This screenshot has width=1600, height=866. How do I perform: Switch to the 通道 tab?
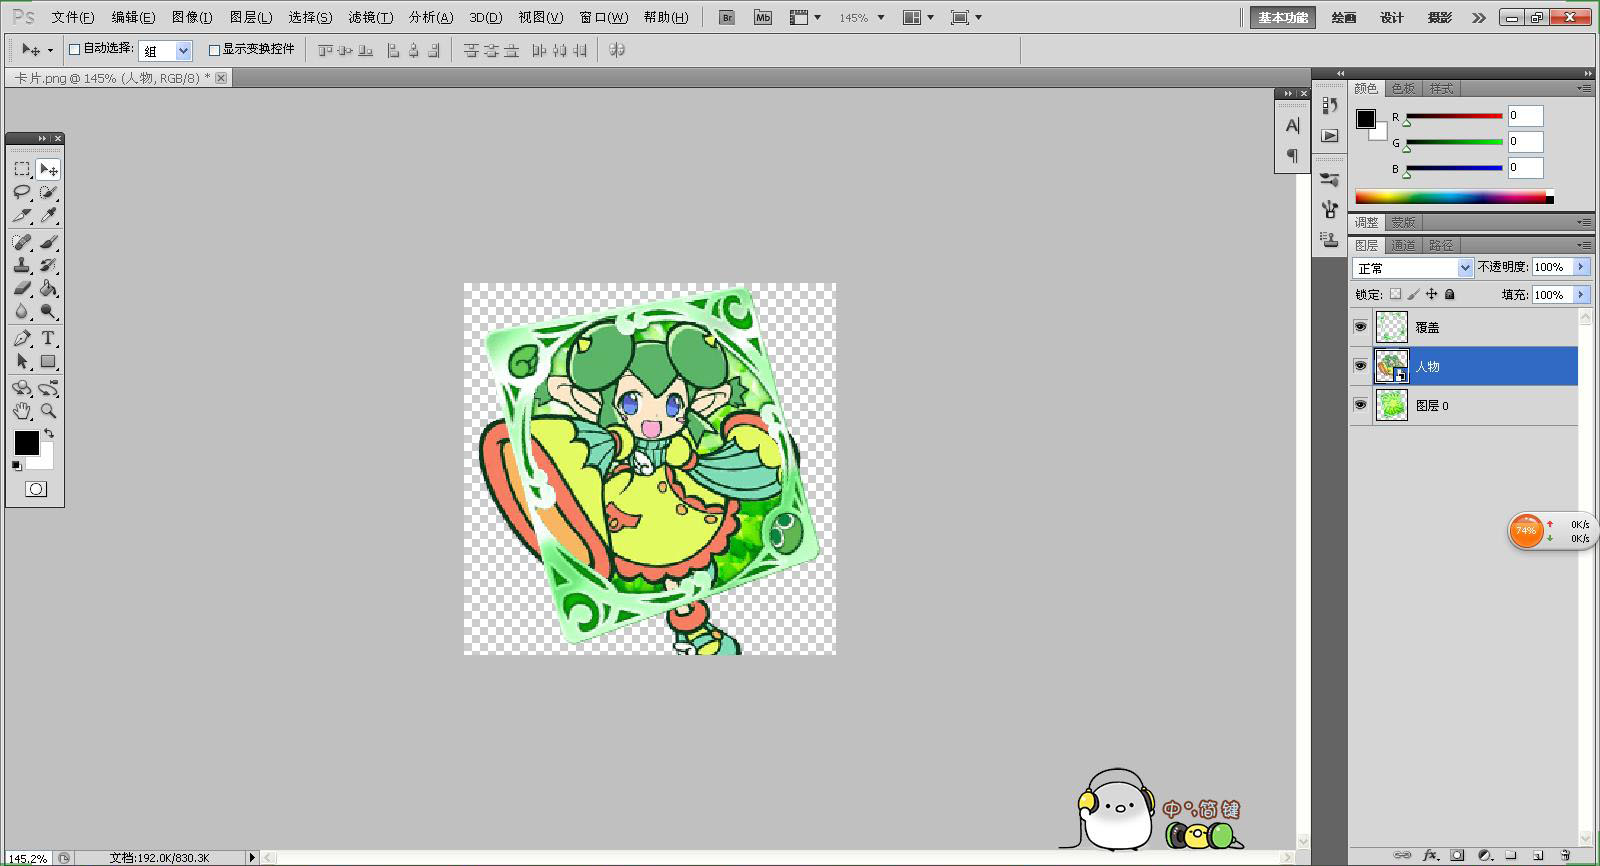1403,245
